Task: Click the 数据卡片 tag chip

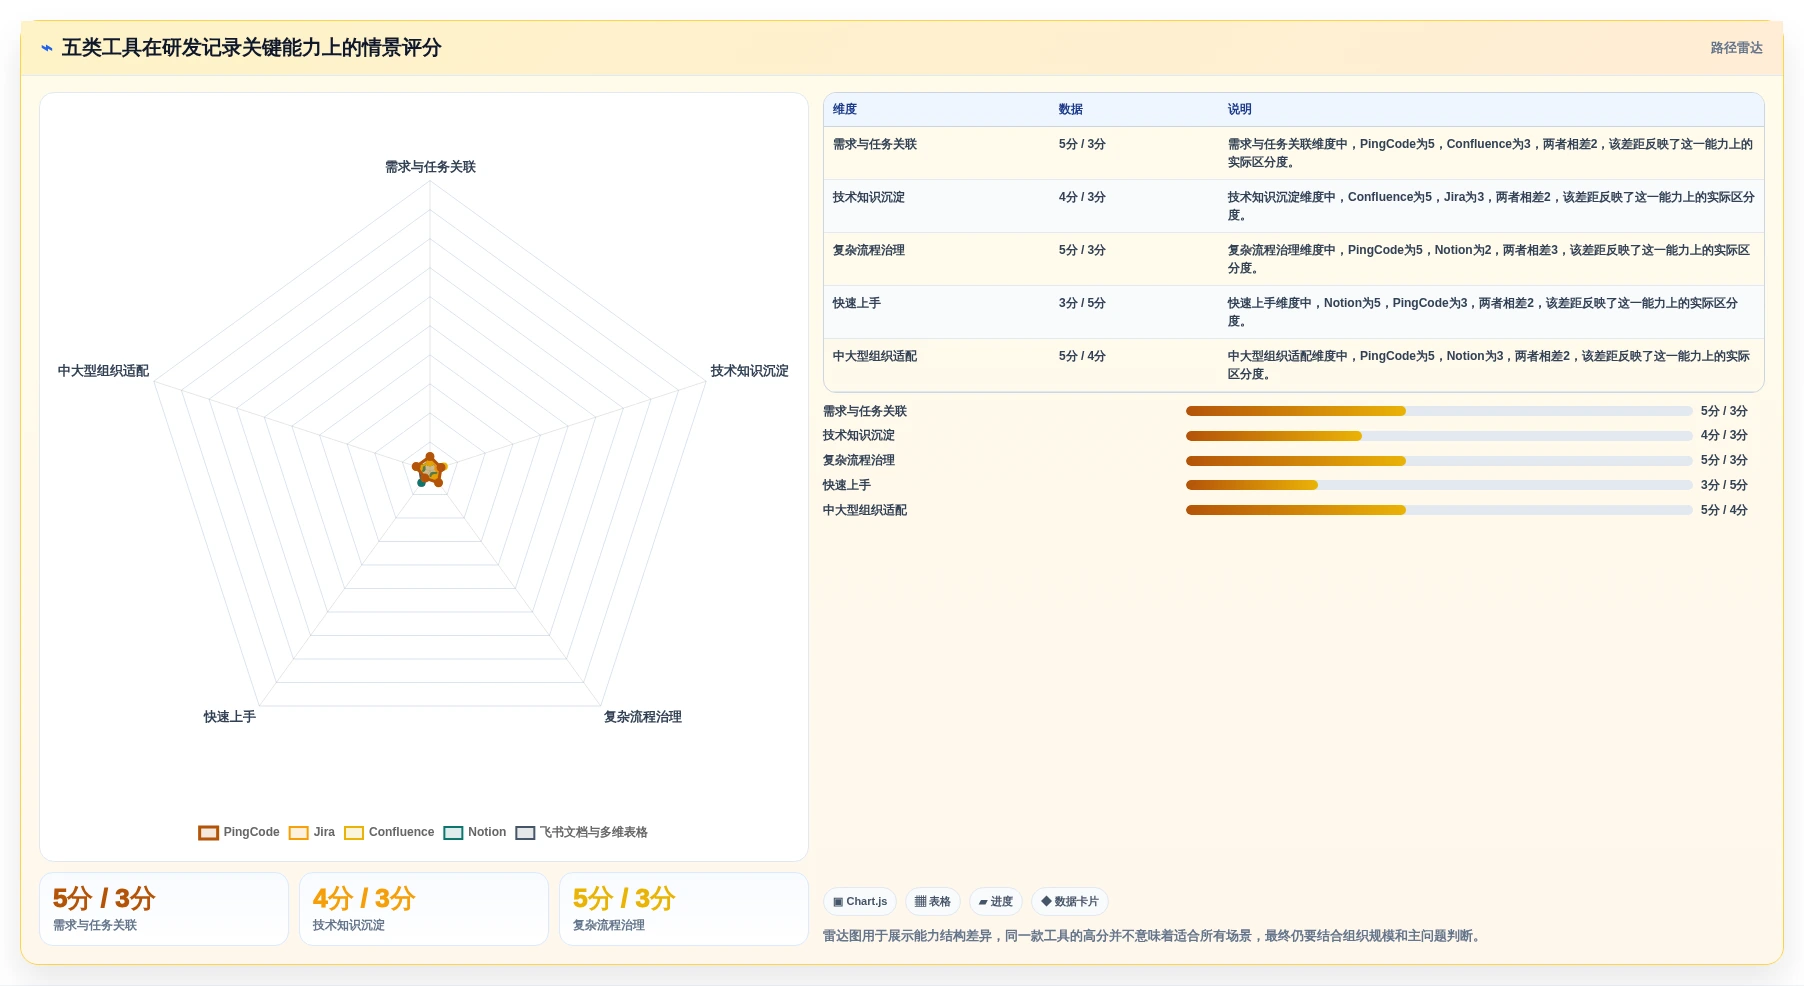Action: 1070,902
